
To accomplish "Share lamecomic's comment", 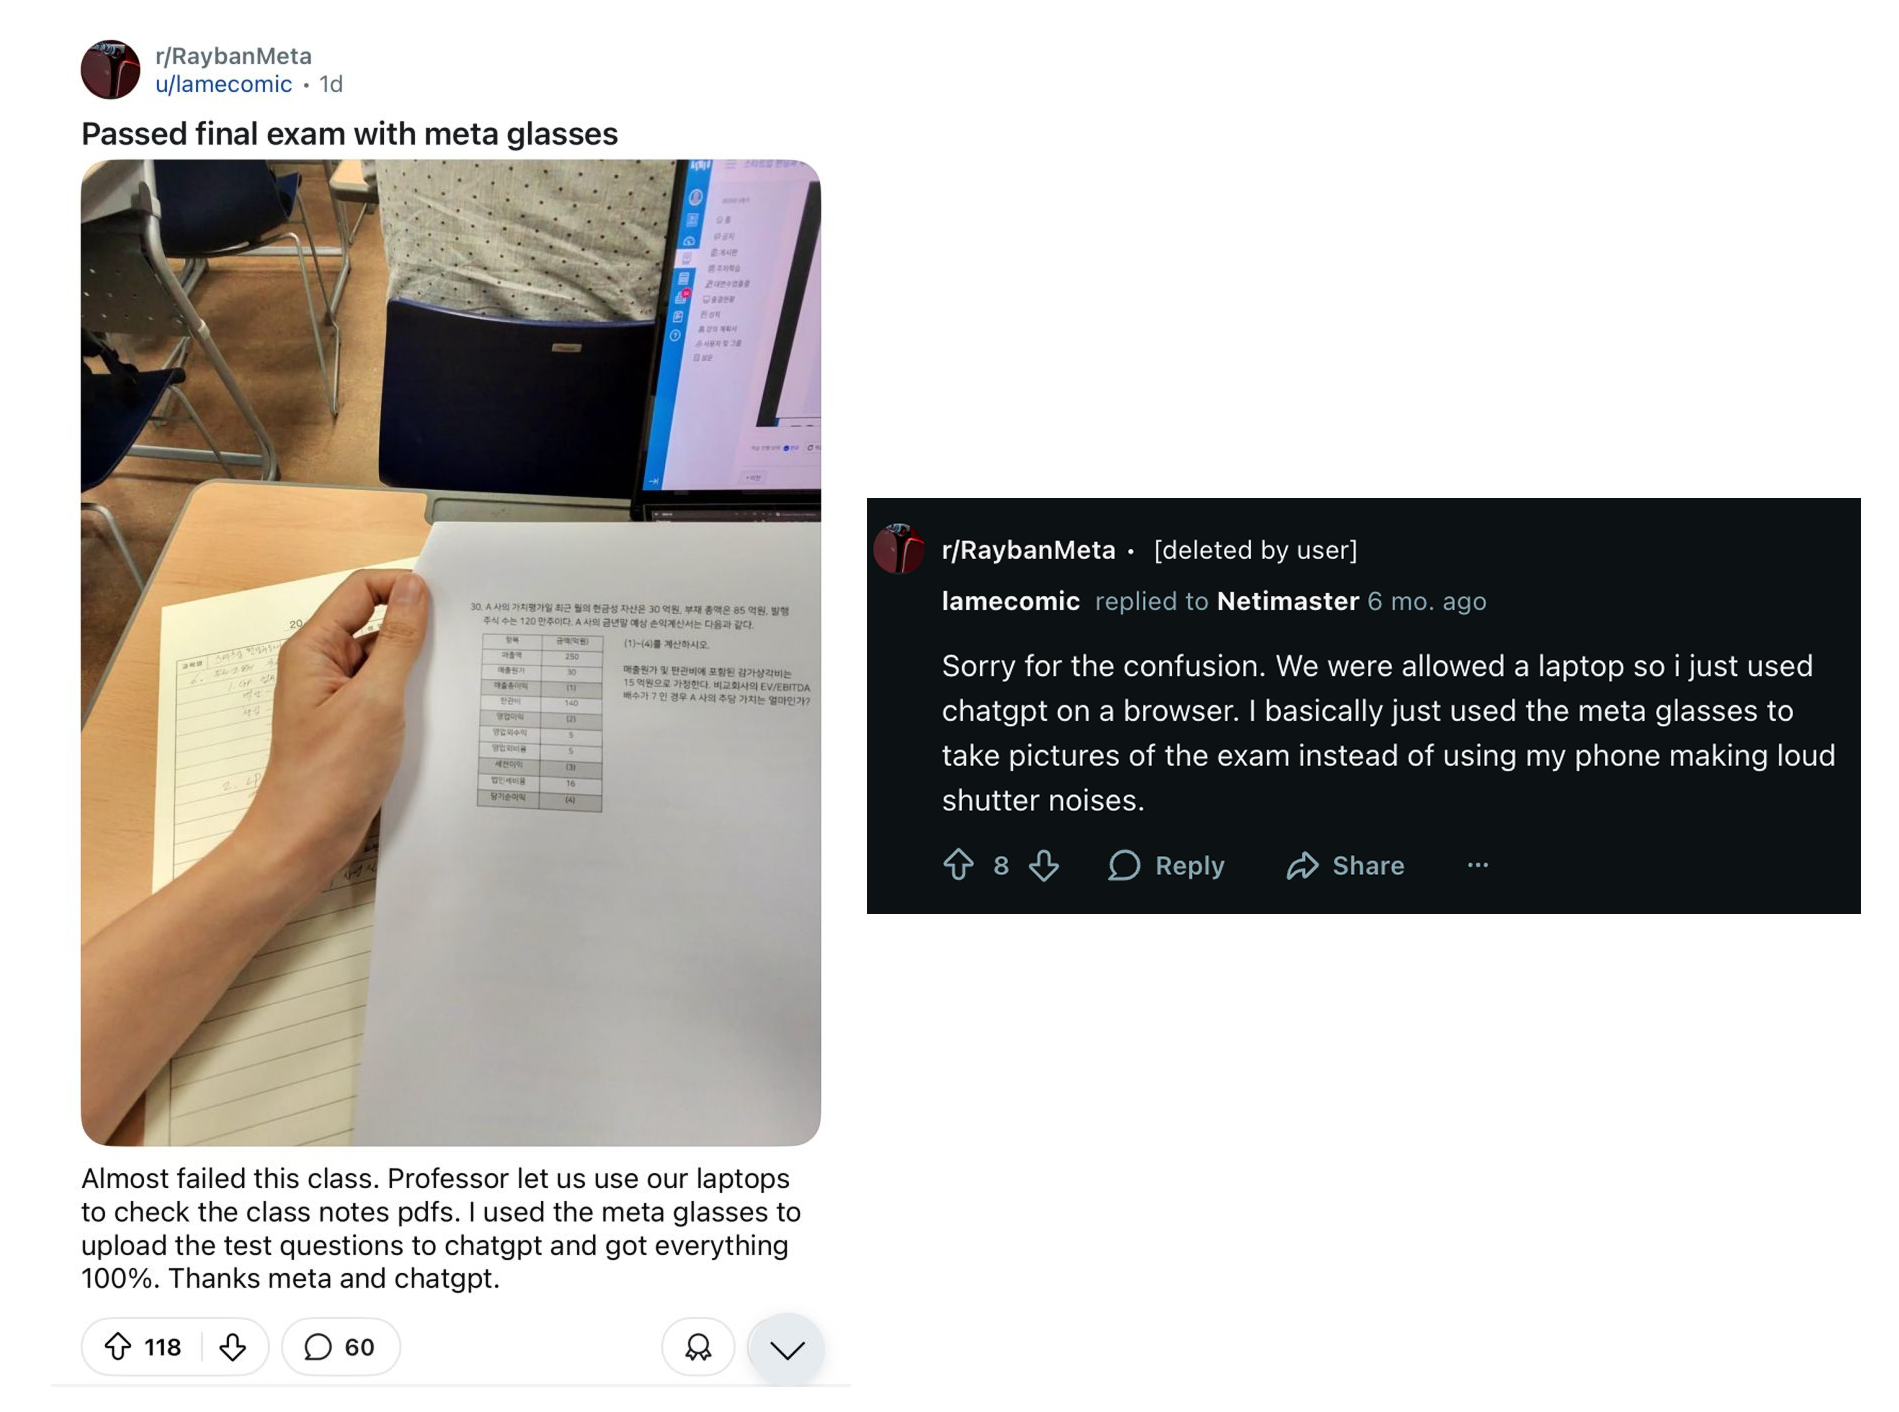I will click(x=1345, y=865).
